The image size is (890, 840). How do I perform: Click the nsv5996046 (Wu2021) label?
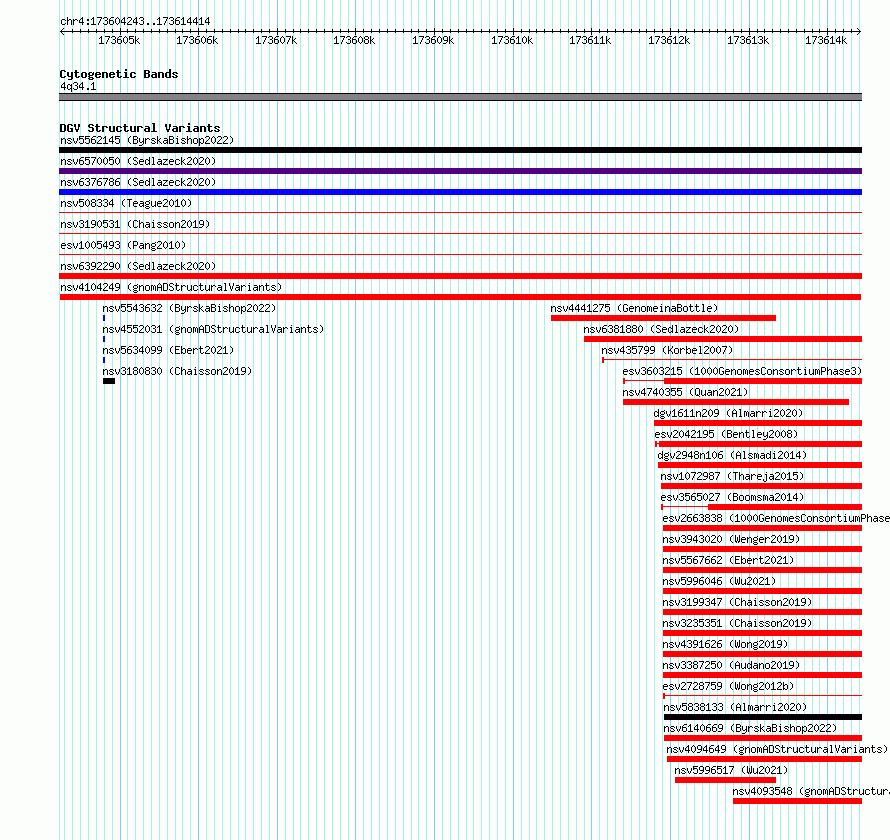[x=719, y=581]
